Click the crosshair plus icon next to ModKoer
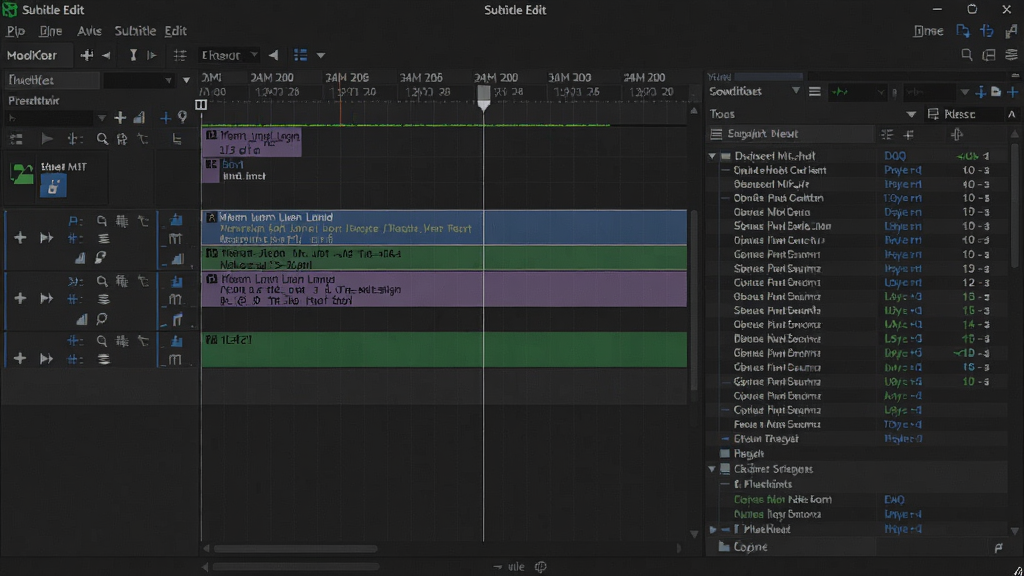The width and height of the screenshot is (1024, 576). pyautogui.click(x=86, y=56)
